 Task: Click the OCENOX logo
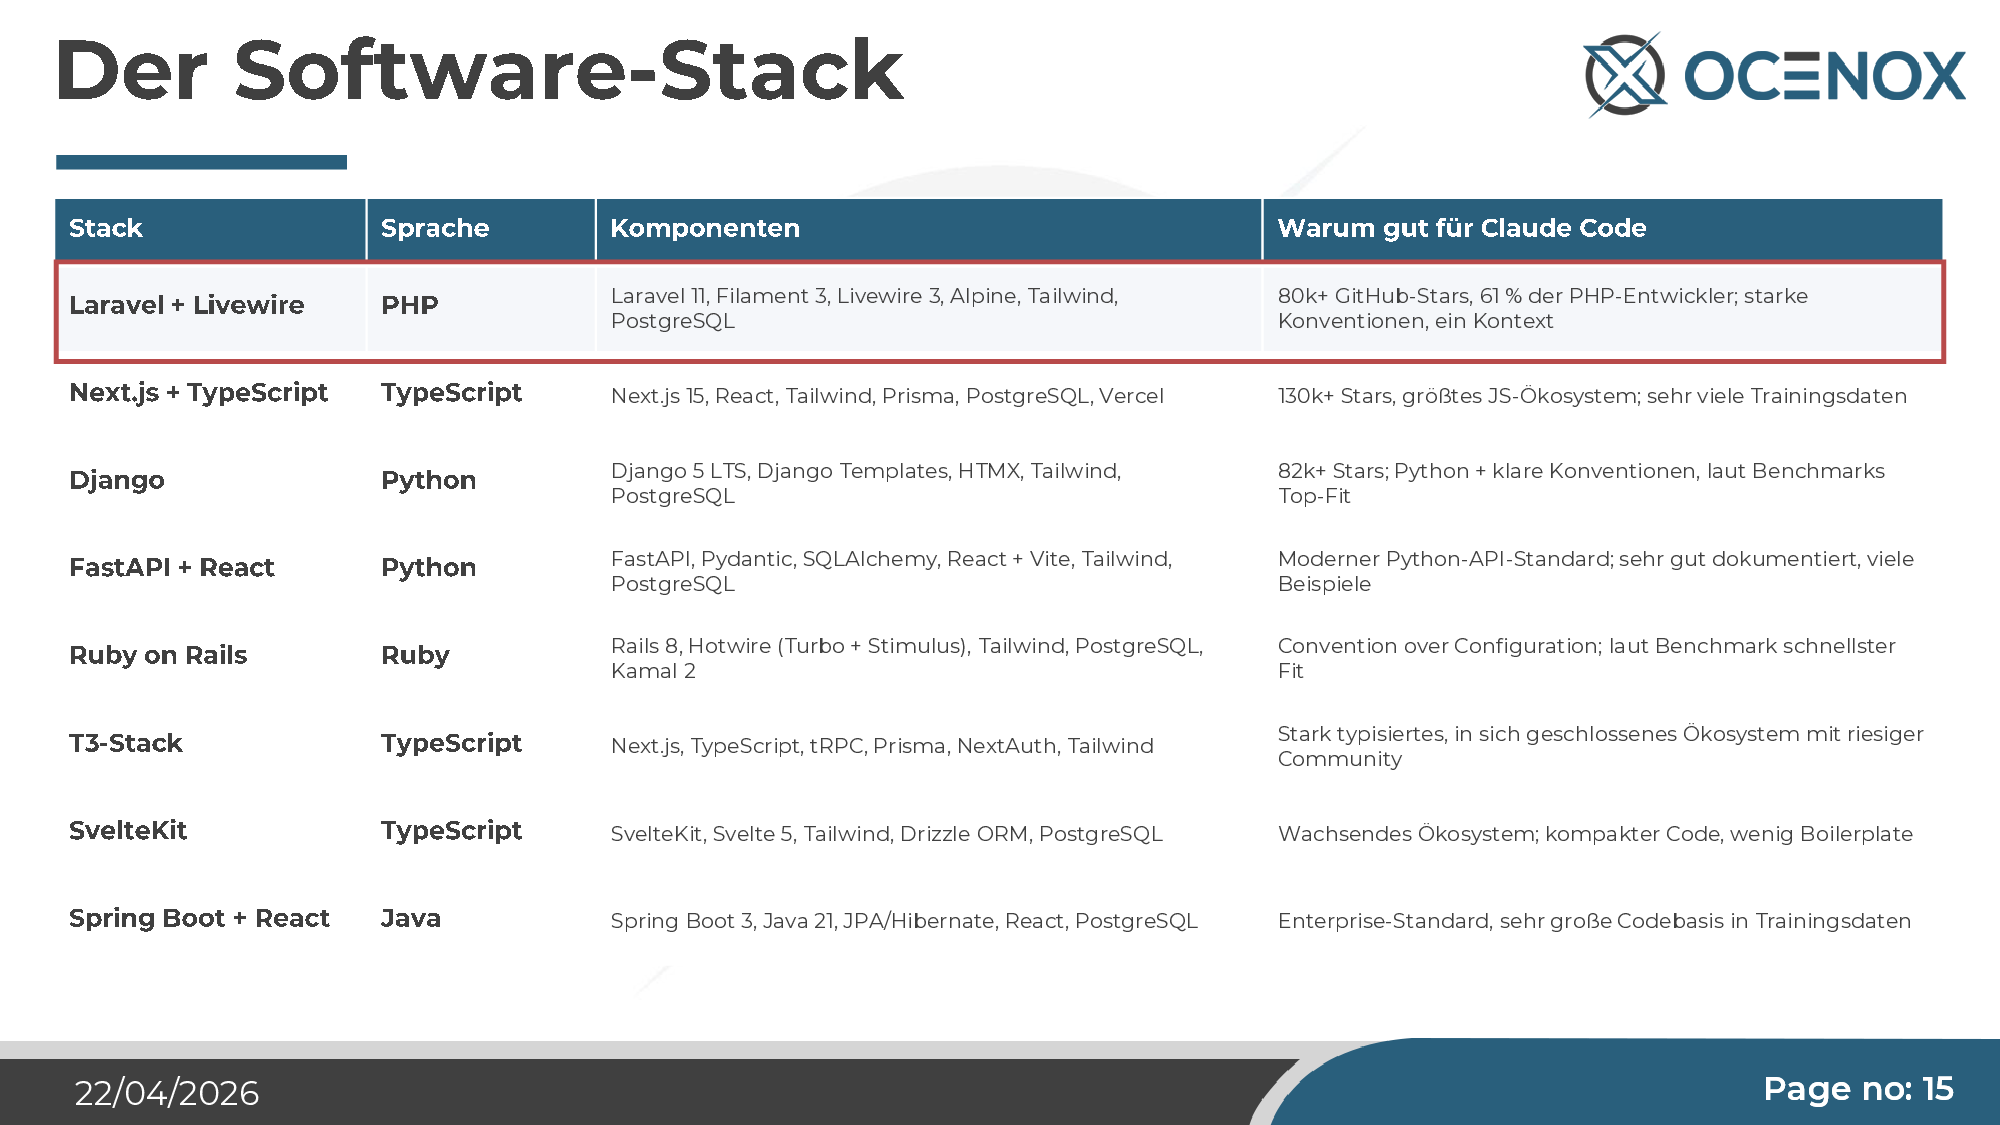coord(1775,74)
